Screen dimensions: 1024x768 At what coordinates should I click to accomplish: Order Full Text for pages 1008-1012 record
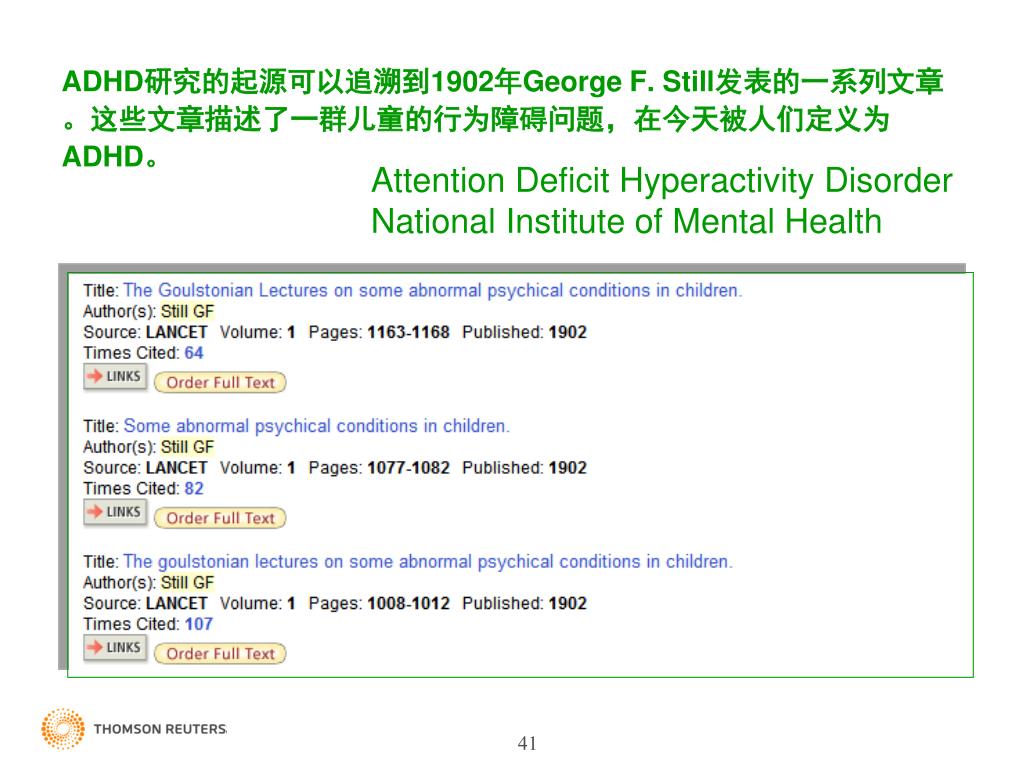[x=220, y=654]
